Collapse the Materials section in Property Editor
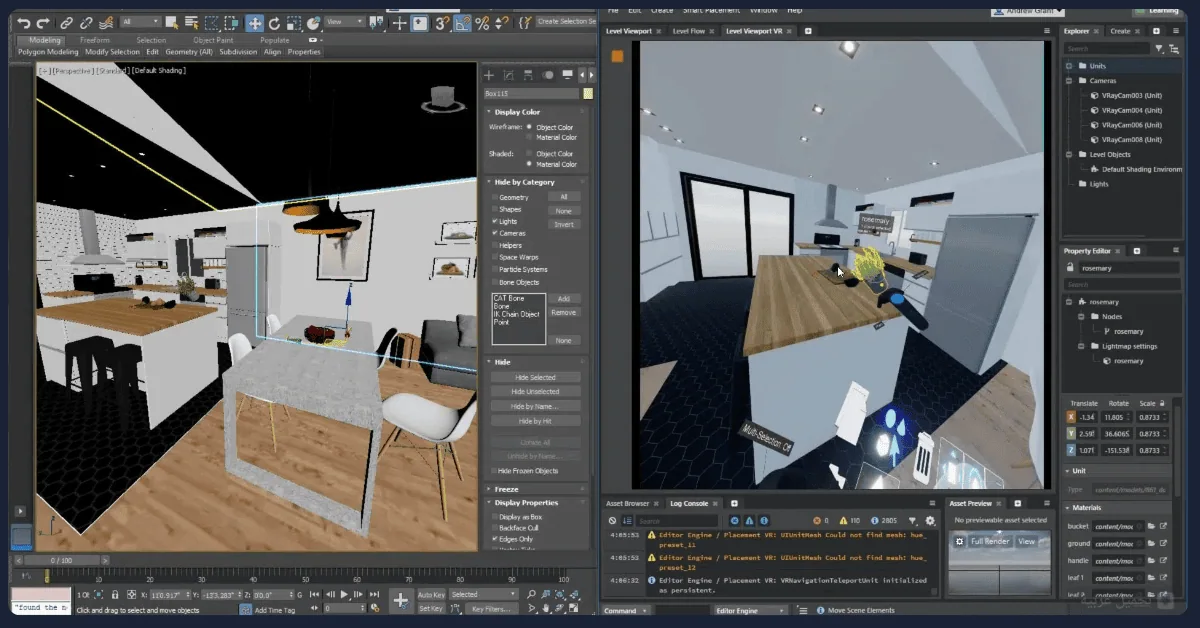The image size is (1200, 628). tap(1067, 508)
